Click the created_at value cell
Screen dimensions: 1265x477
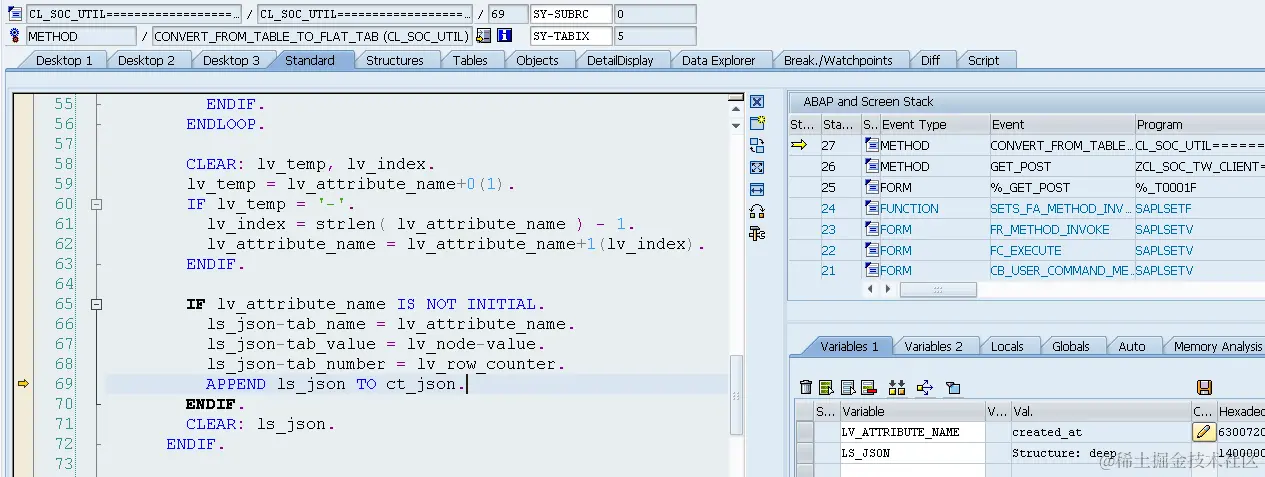(x=1099, y=432)
